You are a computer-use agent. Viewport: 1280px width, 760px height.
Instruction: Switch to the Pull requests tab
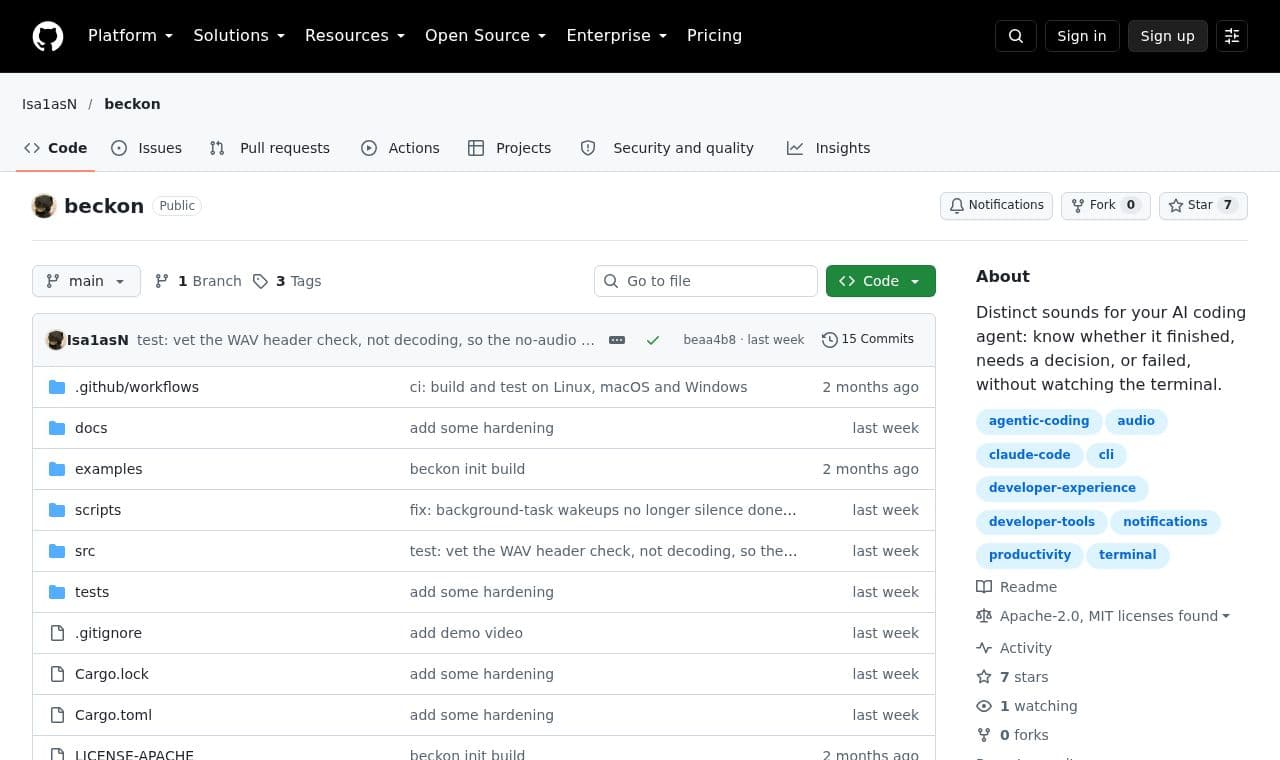pyautogui.click(x=269, y=148)
